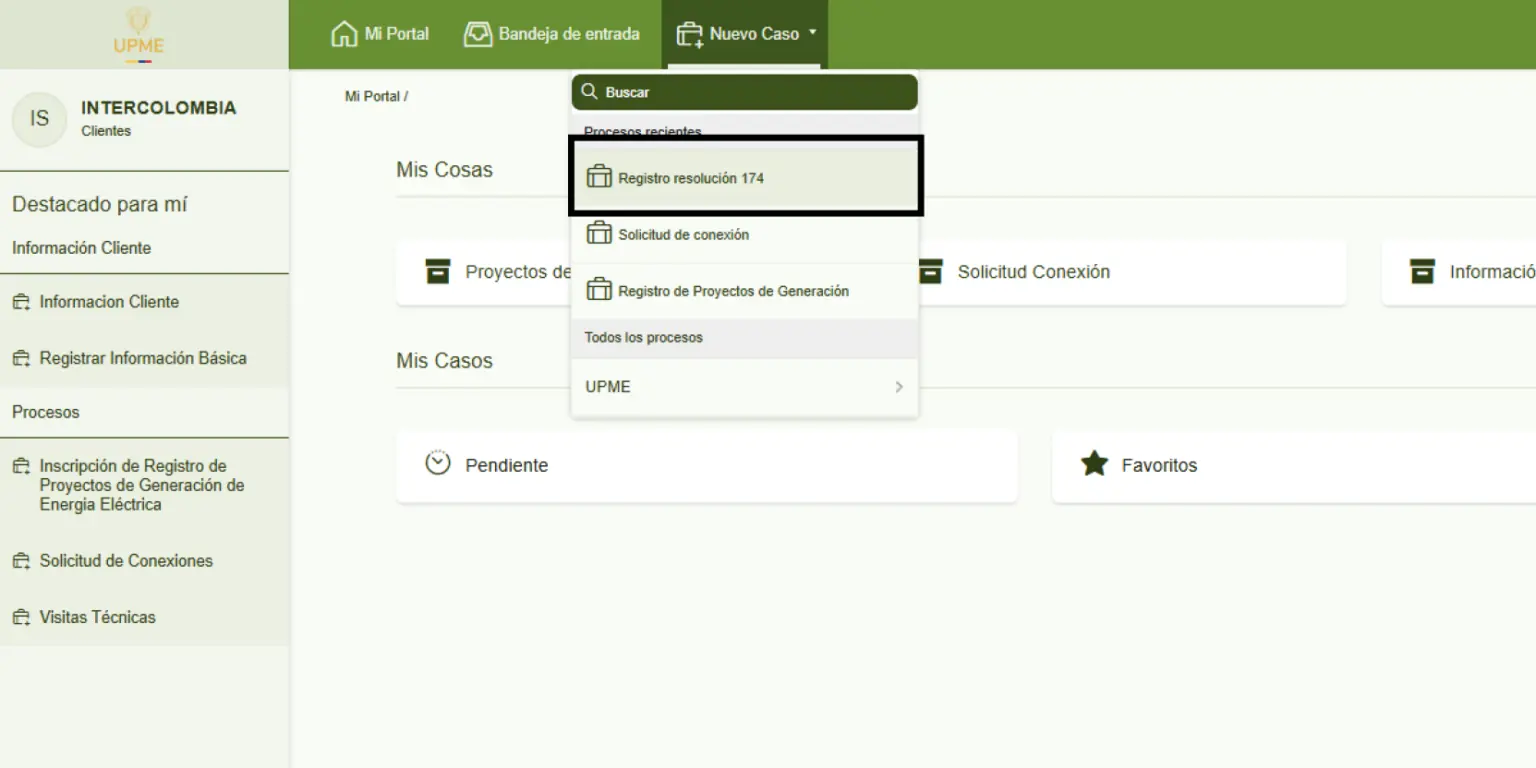Screen dimensions: 1536x768
Task: Select Registro de Proyectos de Generación
Action: [733, 291]
